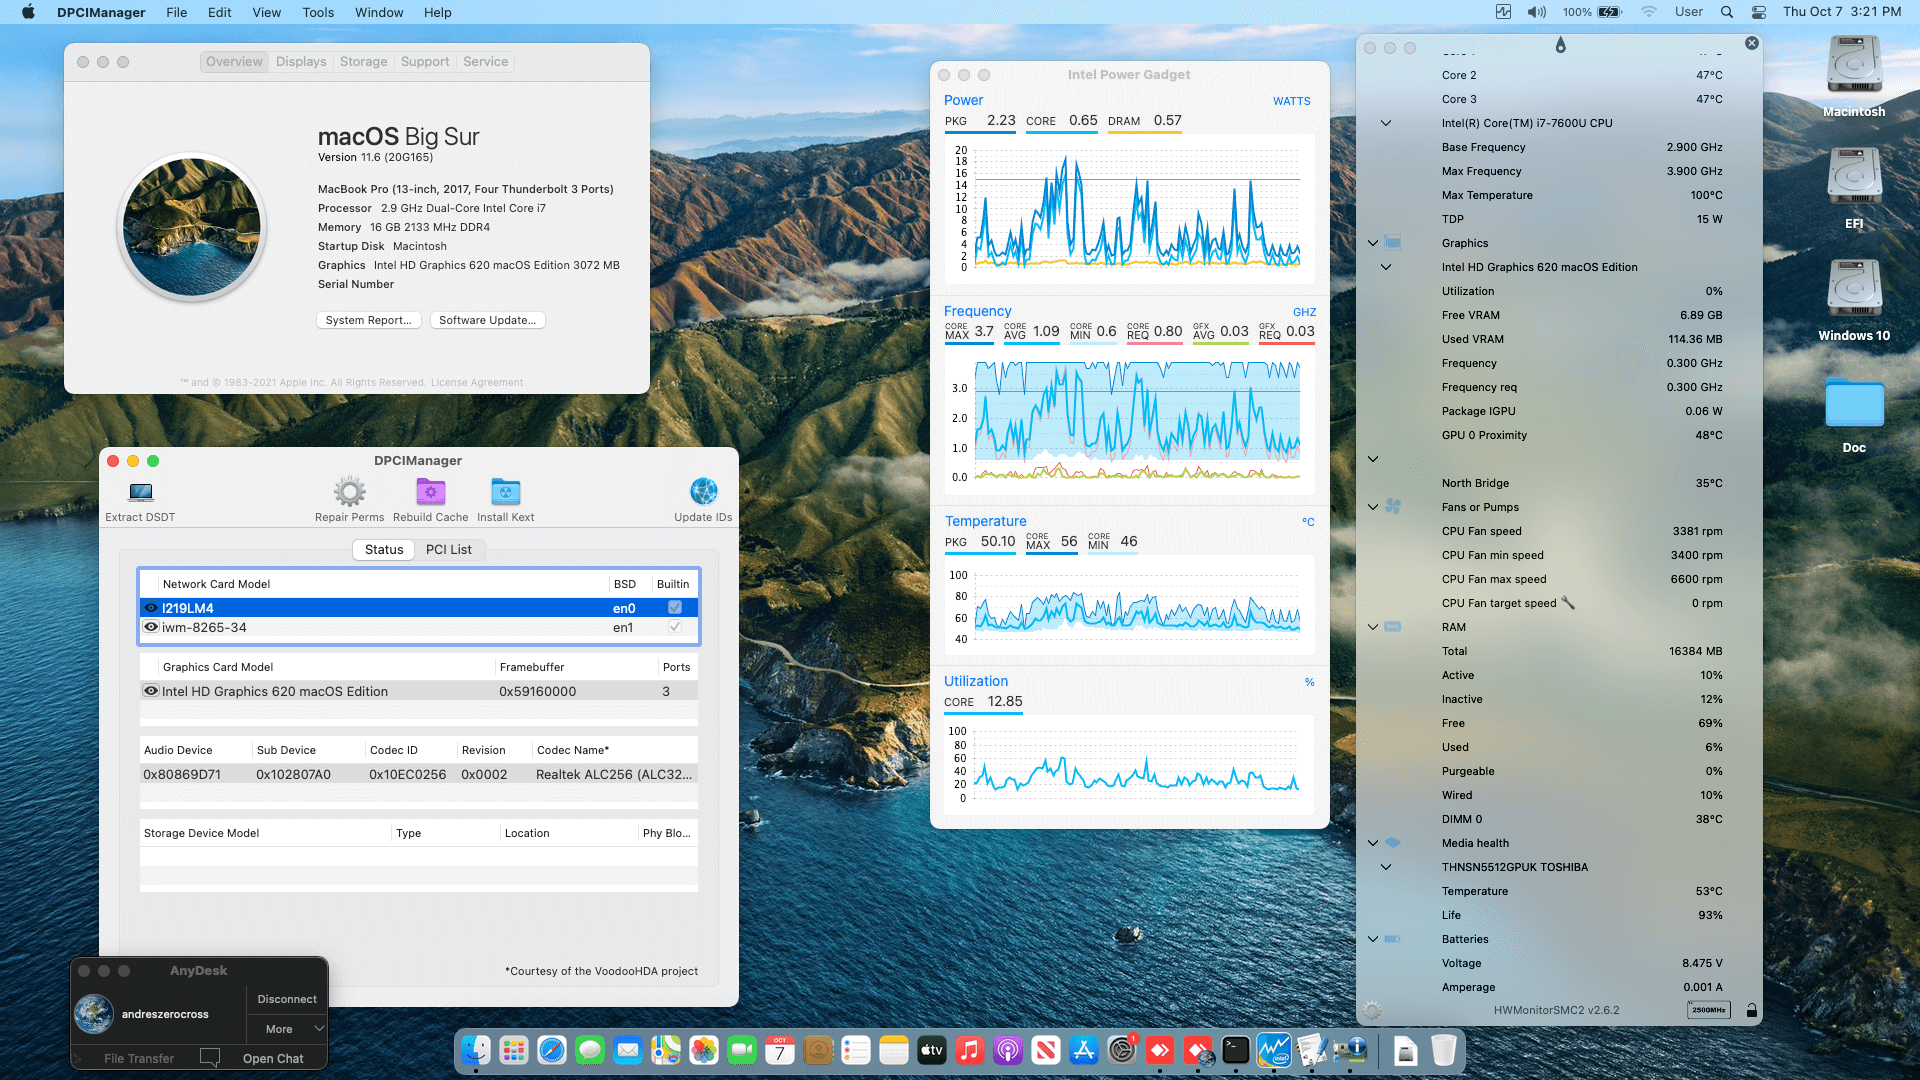
Task: Open Control Center in menu bar
Action: click(1759, 12)
